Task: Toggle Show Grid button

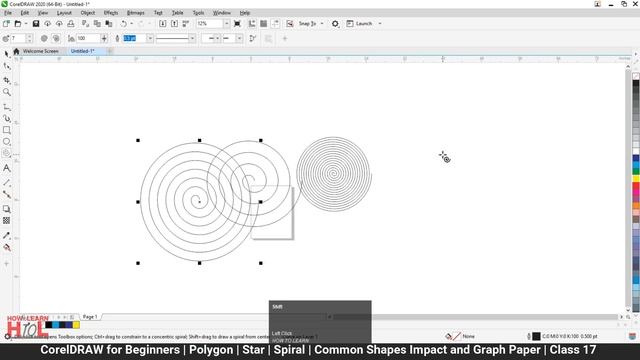Action: click(x=264, y=24)
